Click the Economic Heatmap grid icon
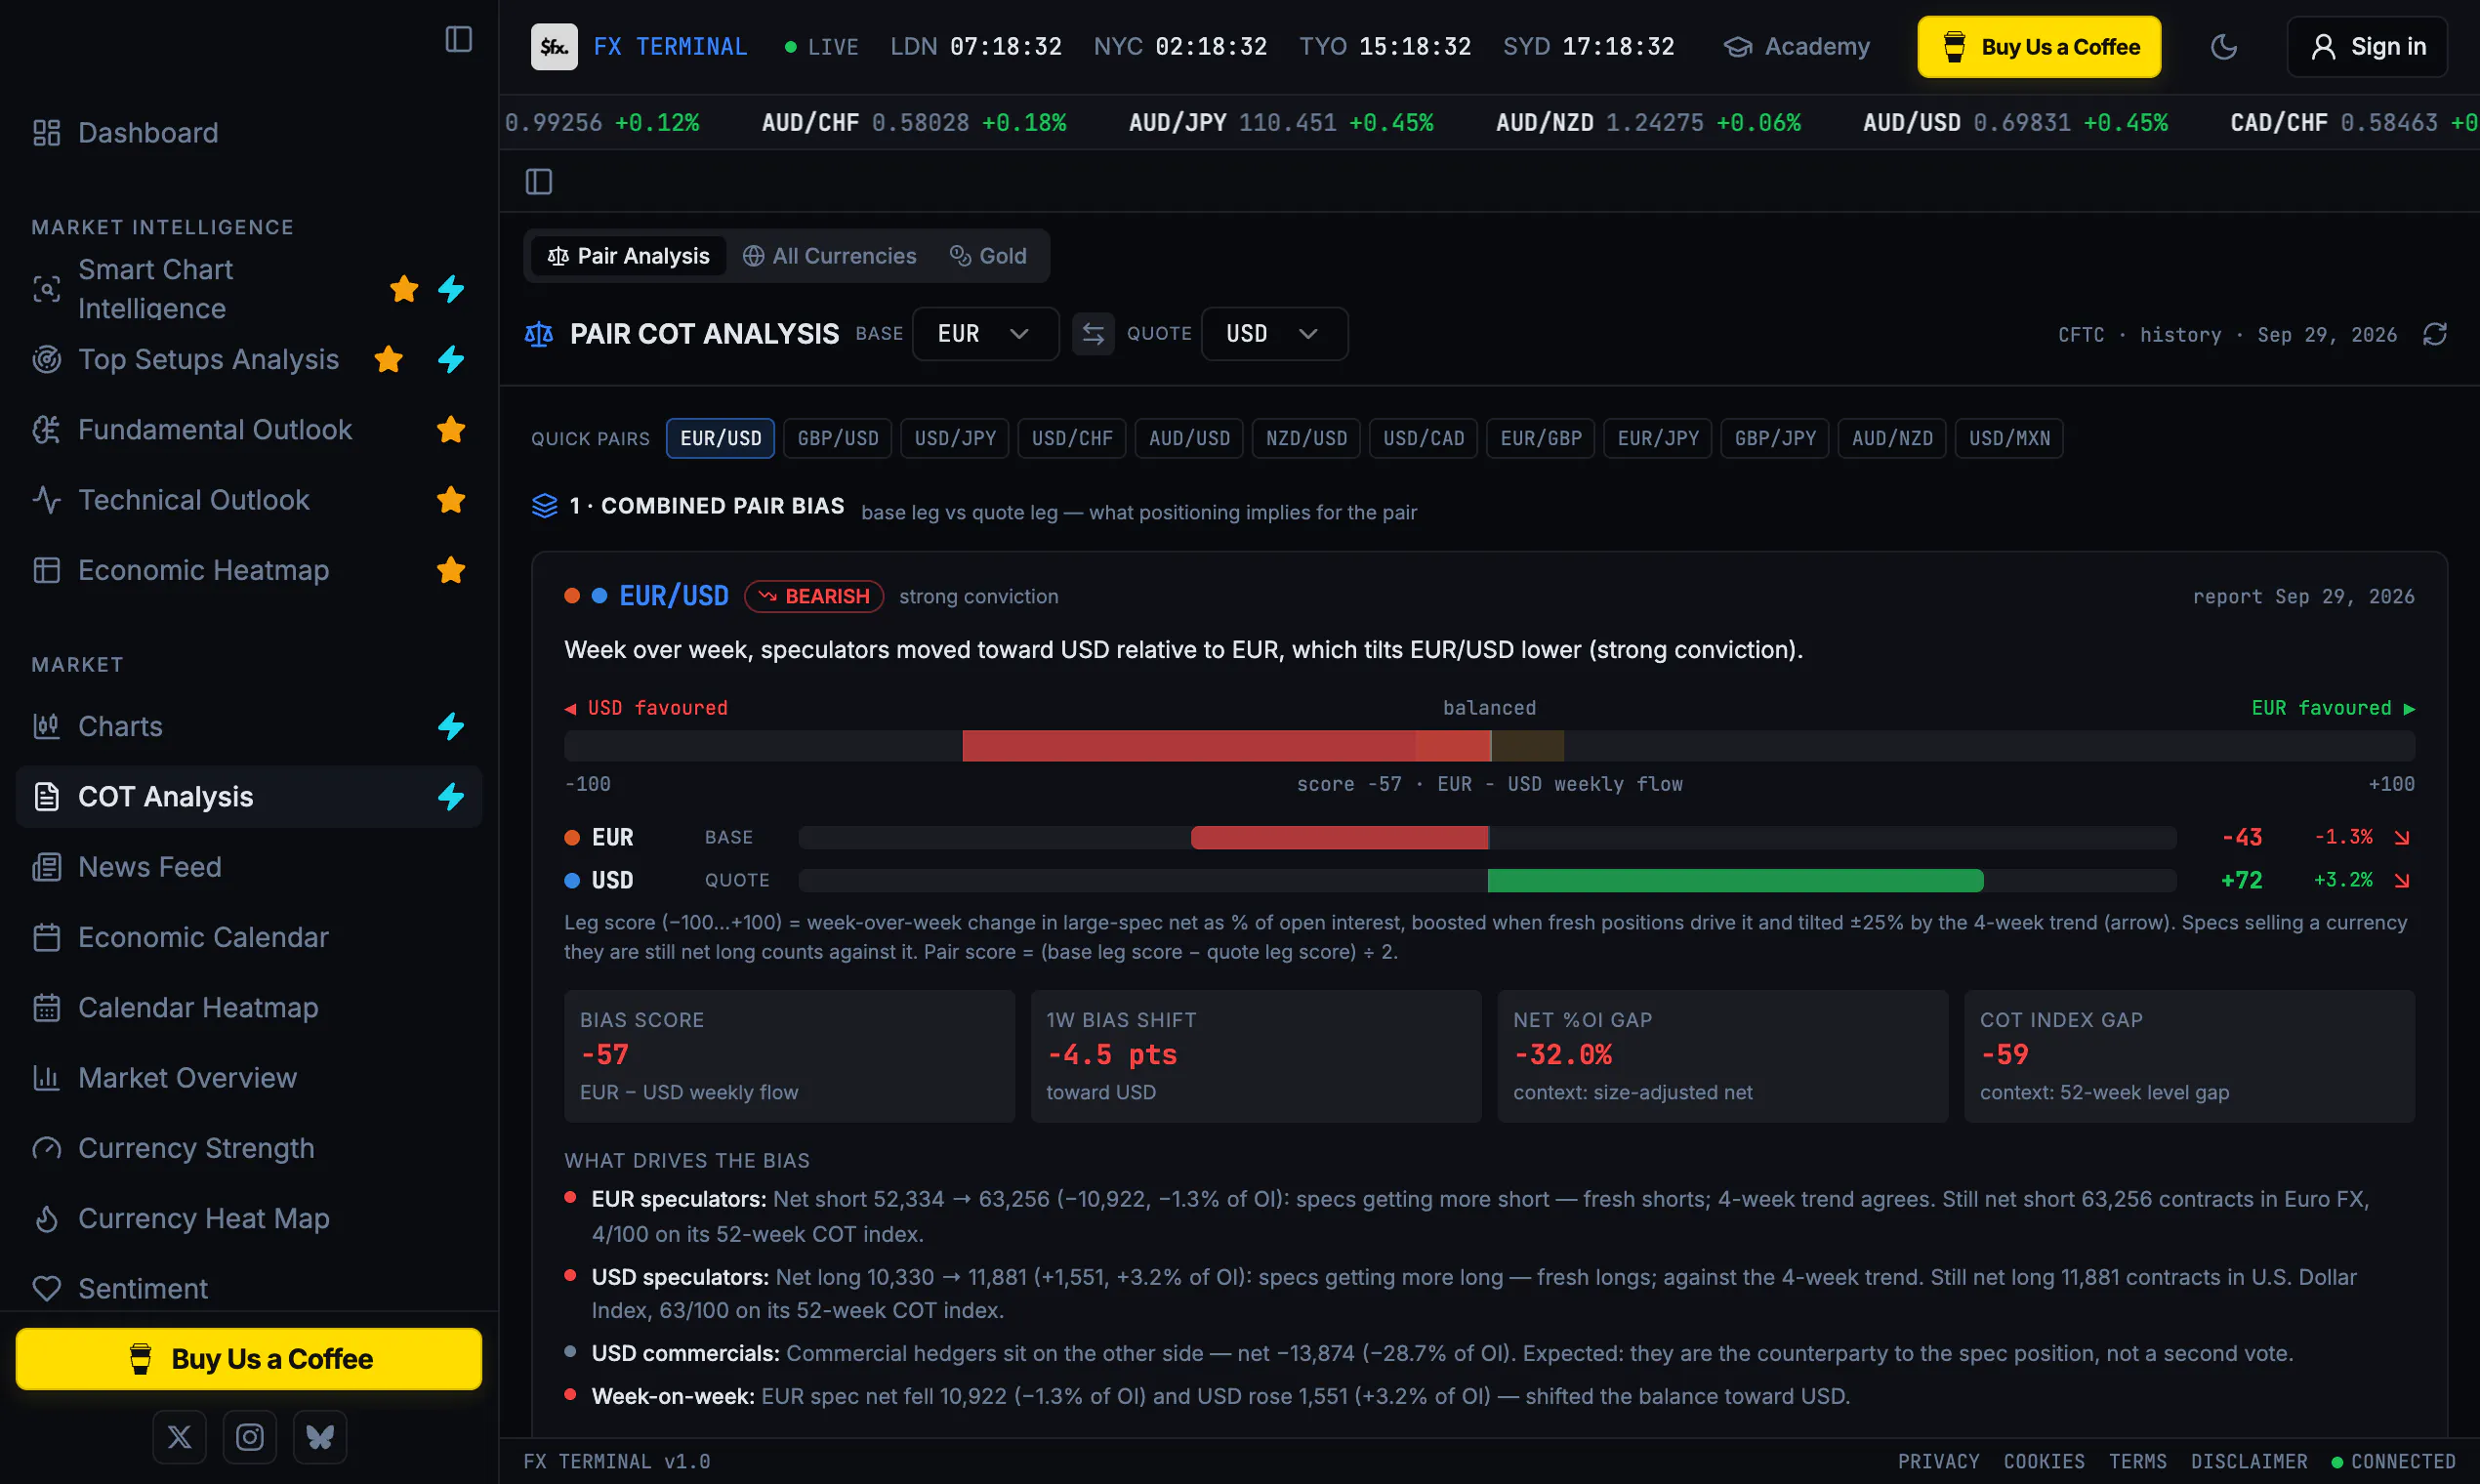This screenshot has height=1484, width=2480. tap(46, 570)
